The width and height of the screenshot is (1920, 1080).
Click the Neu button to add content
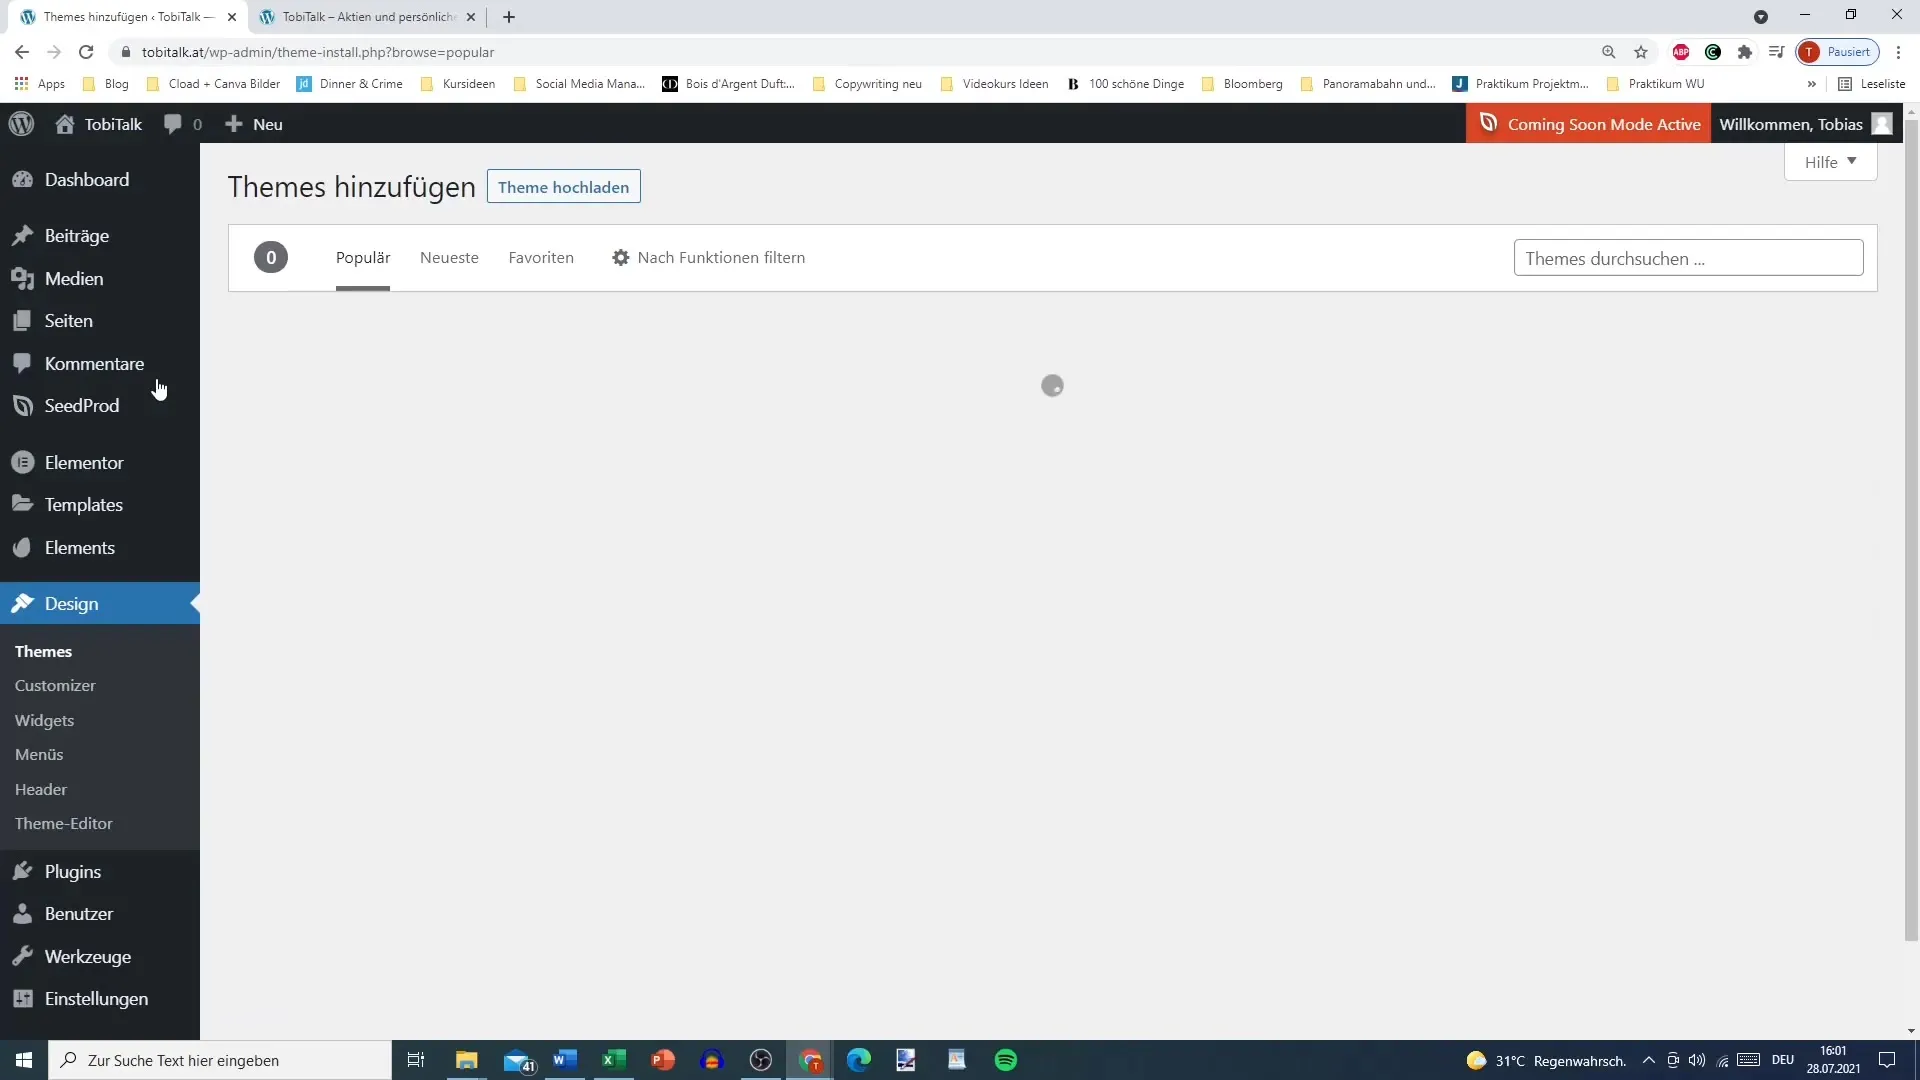click(253, 123)
